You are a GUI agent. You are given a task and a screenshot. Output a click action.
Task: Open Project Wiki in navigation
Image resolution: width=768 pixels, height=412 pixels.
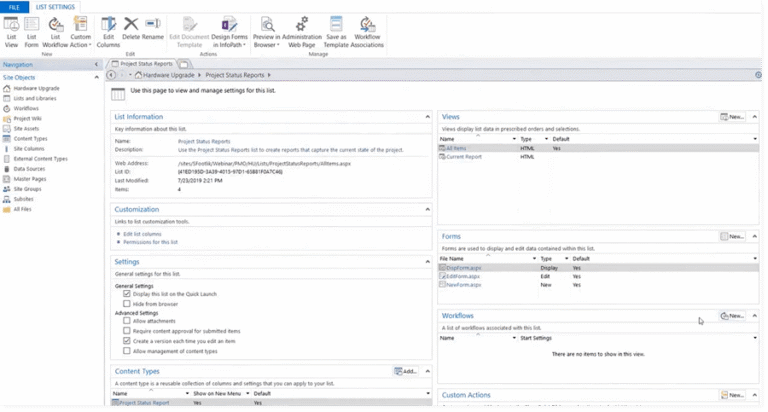click(27, 119)
